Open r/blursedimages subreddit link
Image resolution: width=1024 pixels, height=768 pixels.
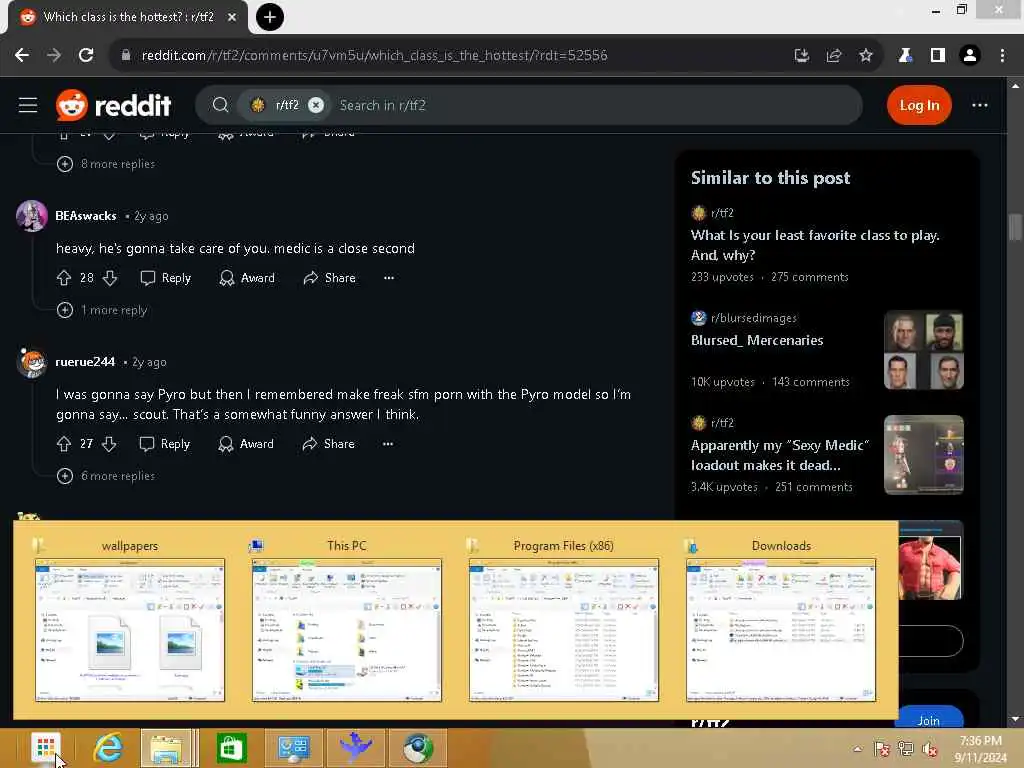[x=754, y=318]
